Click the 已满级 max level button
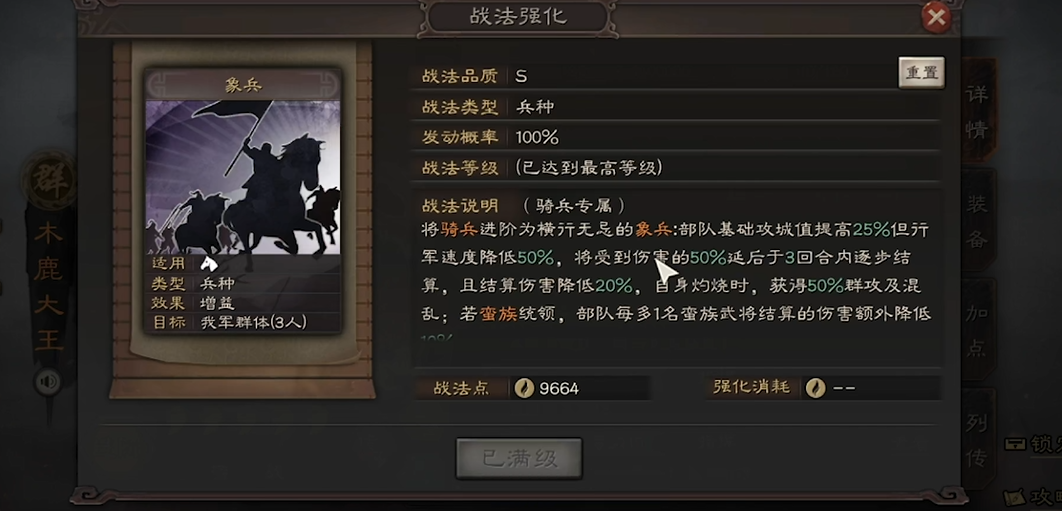1062x511 pixels. pyautogui.click(x=519, y=459)
